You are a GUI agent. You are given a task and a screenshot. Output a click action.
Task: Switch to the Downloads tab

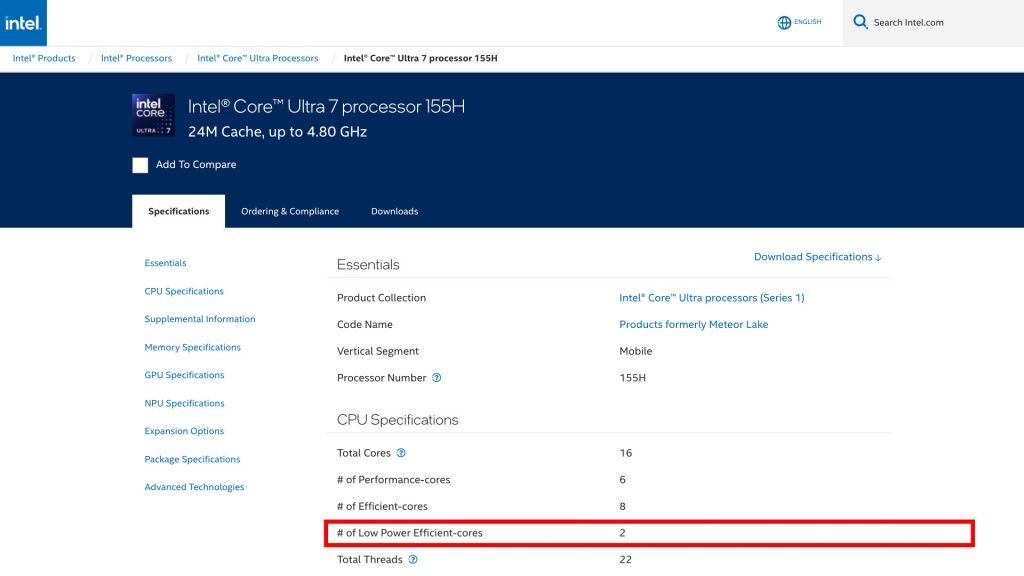pyautogui.click(x=394, y=211)
